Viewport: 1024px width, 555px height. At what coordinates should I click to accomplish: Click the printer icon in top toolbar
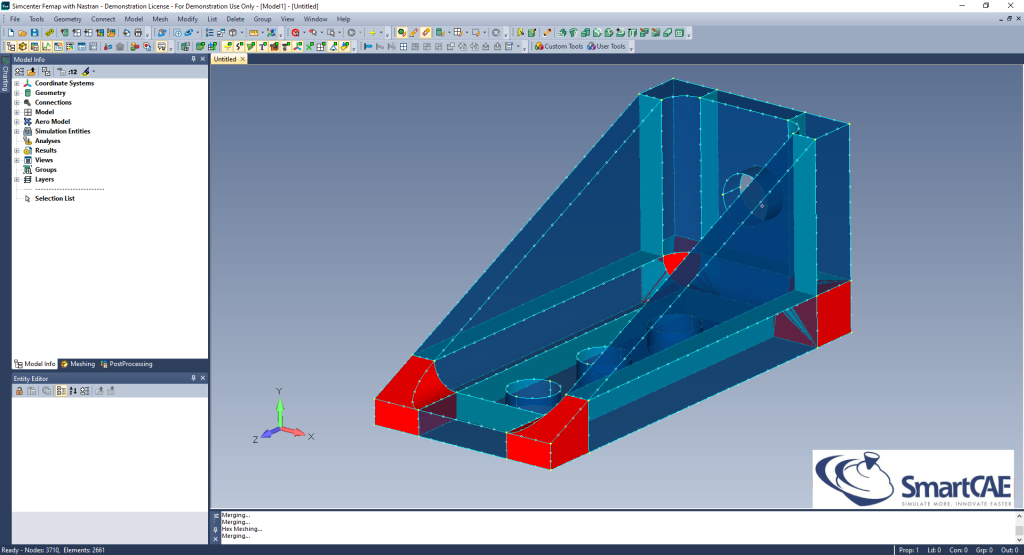point(138,33)
